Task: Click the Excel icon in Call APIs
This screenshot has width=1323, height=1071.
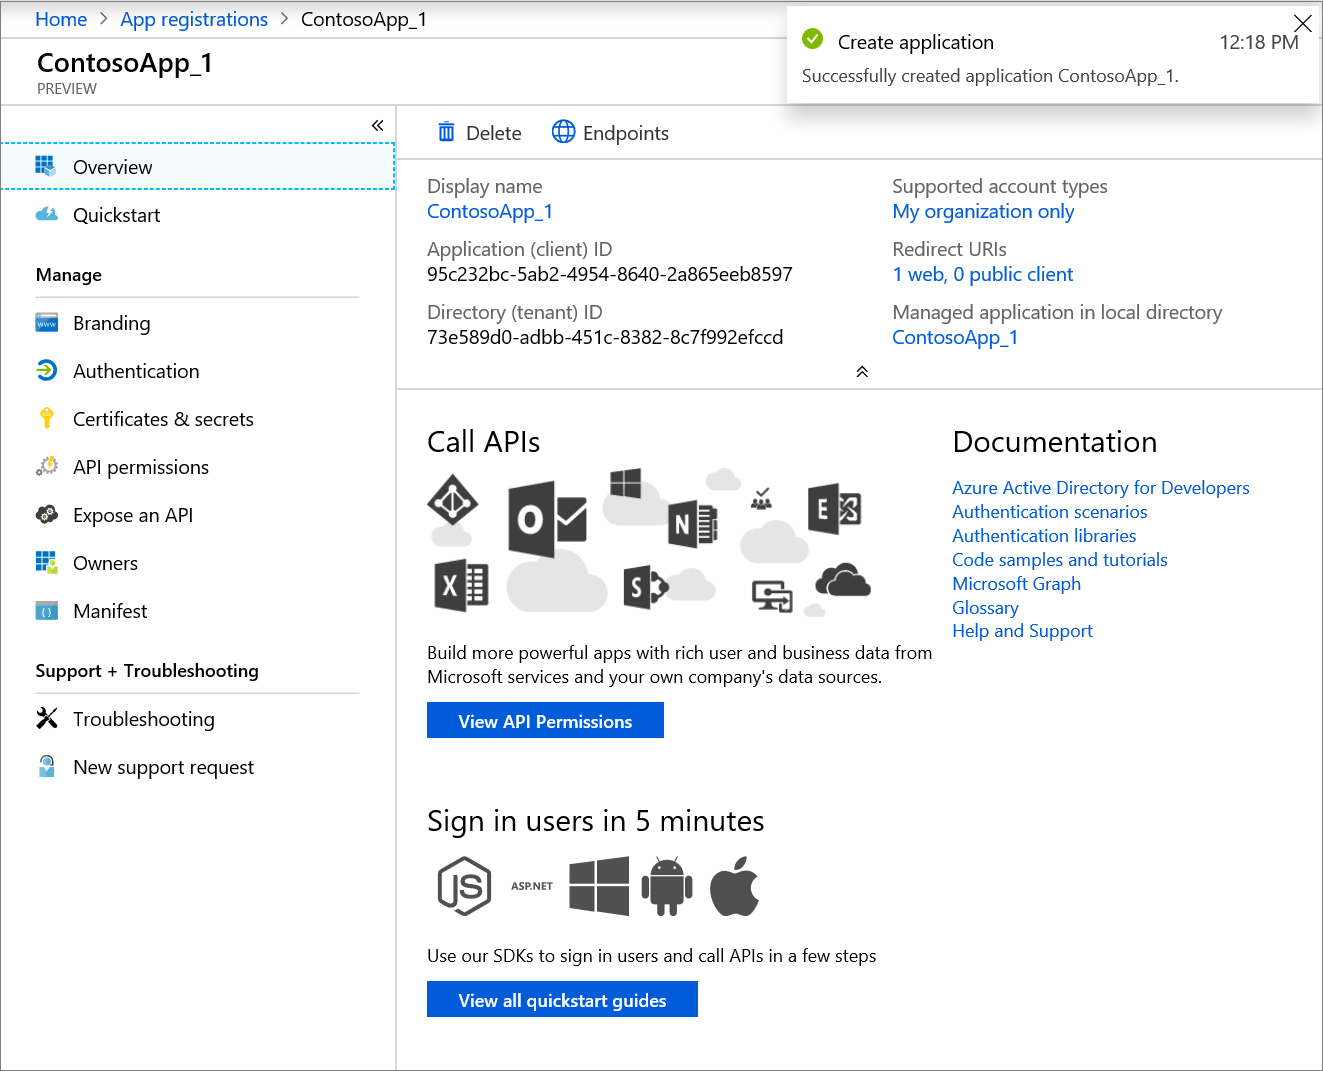Action: tap(461, 586)
